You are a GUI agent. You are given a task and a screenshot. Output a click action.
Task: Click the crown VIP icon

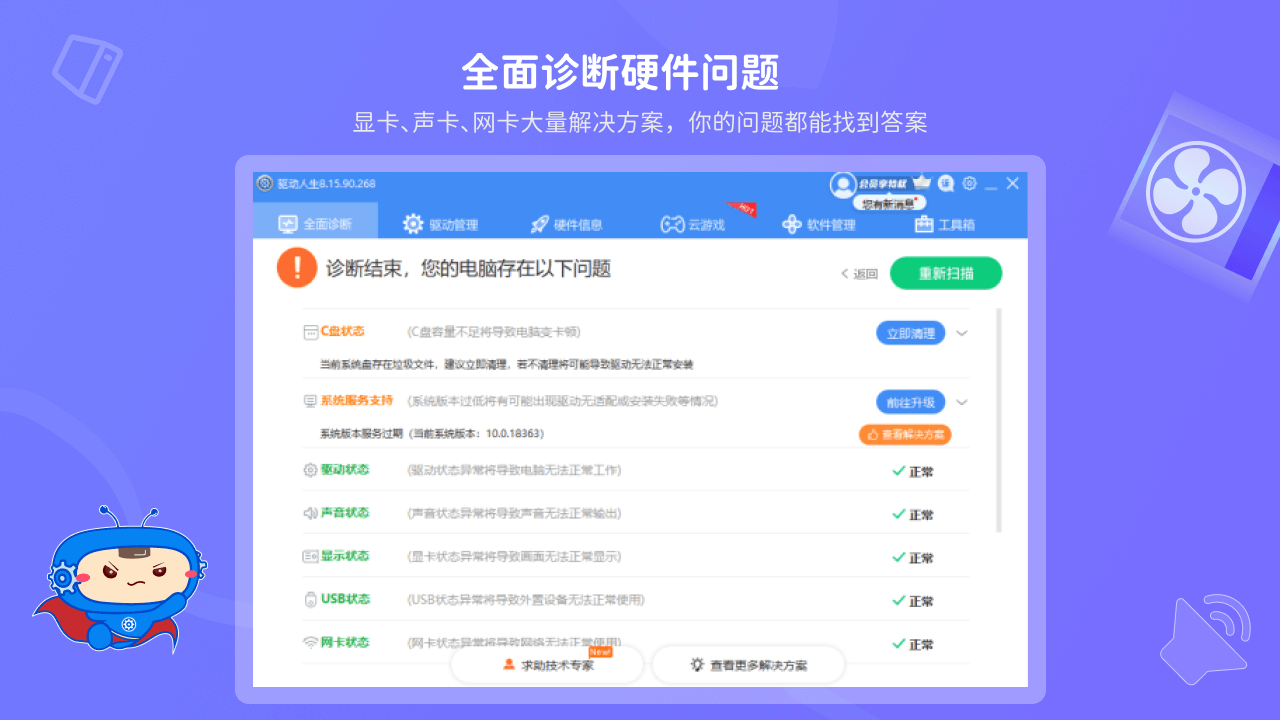(922, 183)
